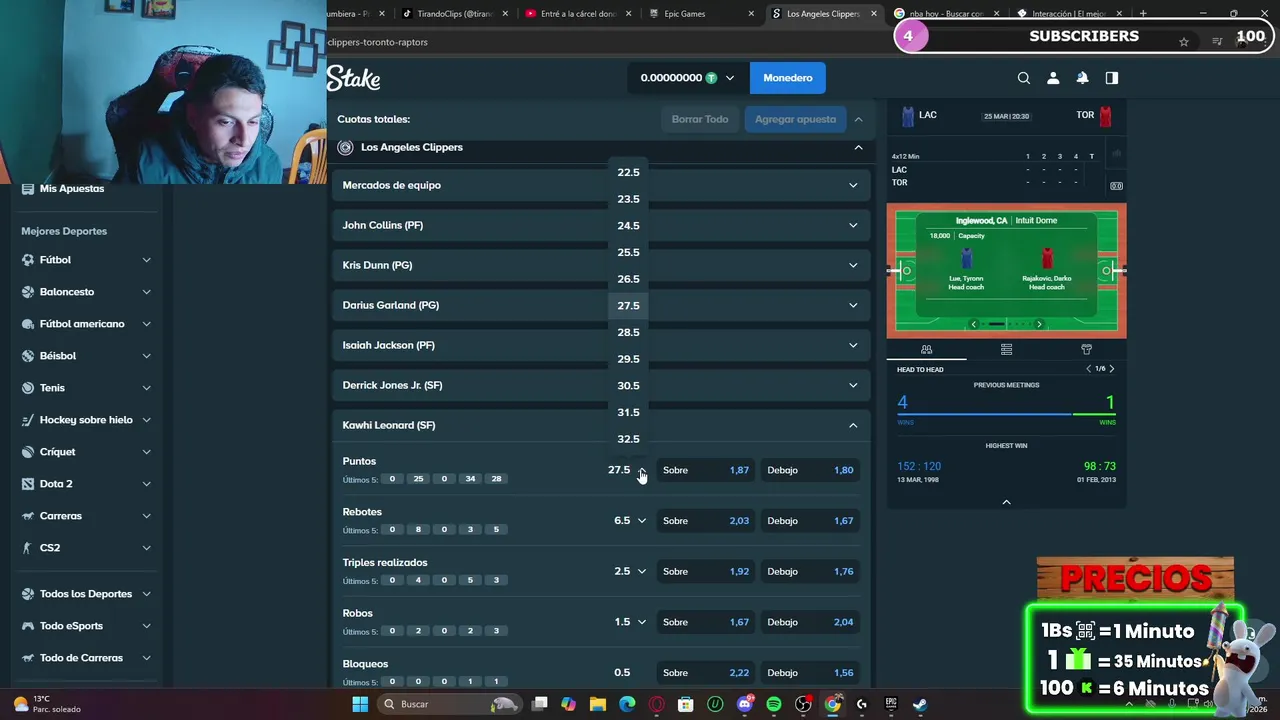
Task: Open the user profile icon
Action: [1053, 78]
